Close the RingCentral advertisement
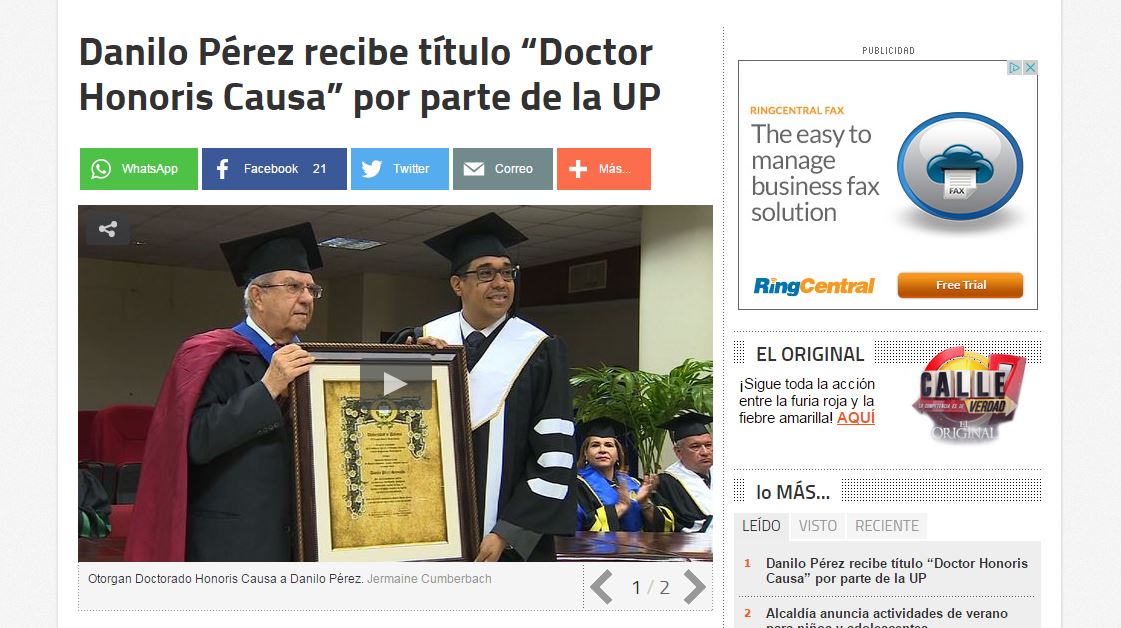This screenshot has height=628, width=1121. pyautogui.click(x=1030, y=68)
